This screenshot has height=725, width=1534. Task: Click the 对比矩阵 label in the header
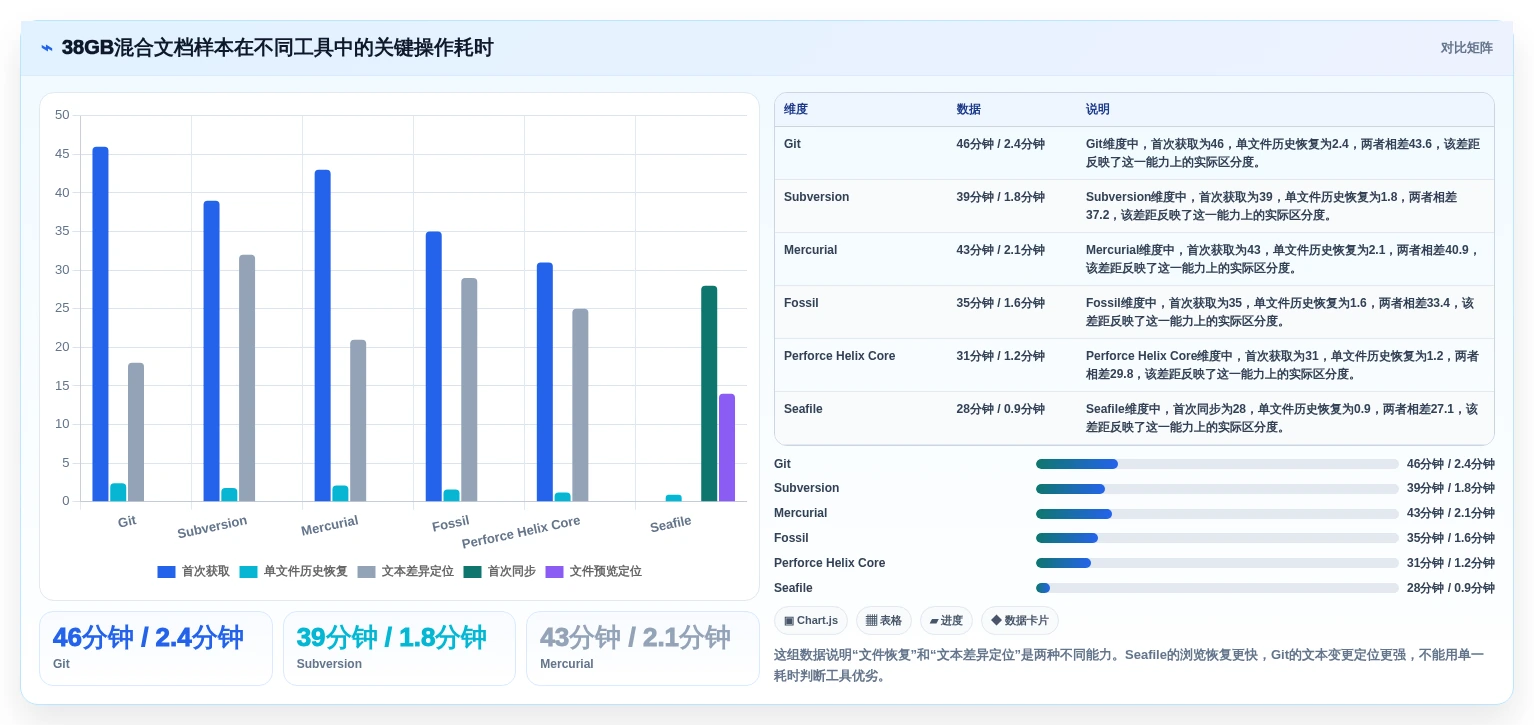point(1466,48)
